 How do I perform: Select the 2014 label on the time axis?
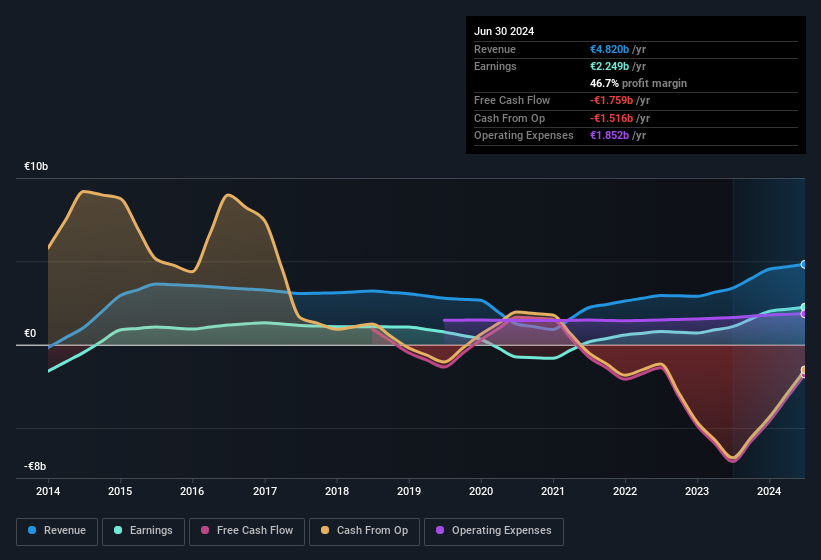coord(48,492)
